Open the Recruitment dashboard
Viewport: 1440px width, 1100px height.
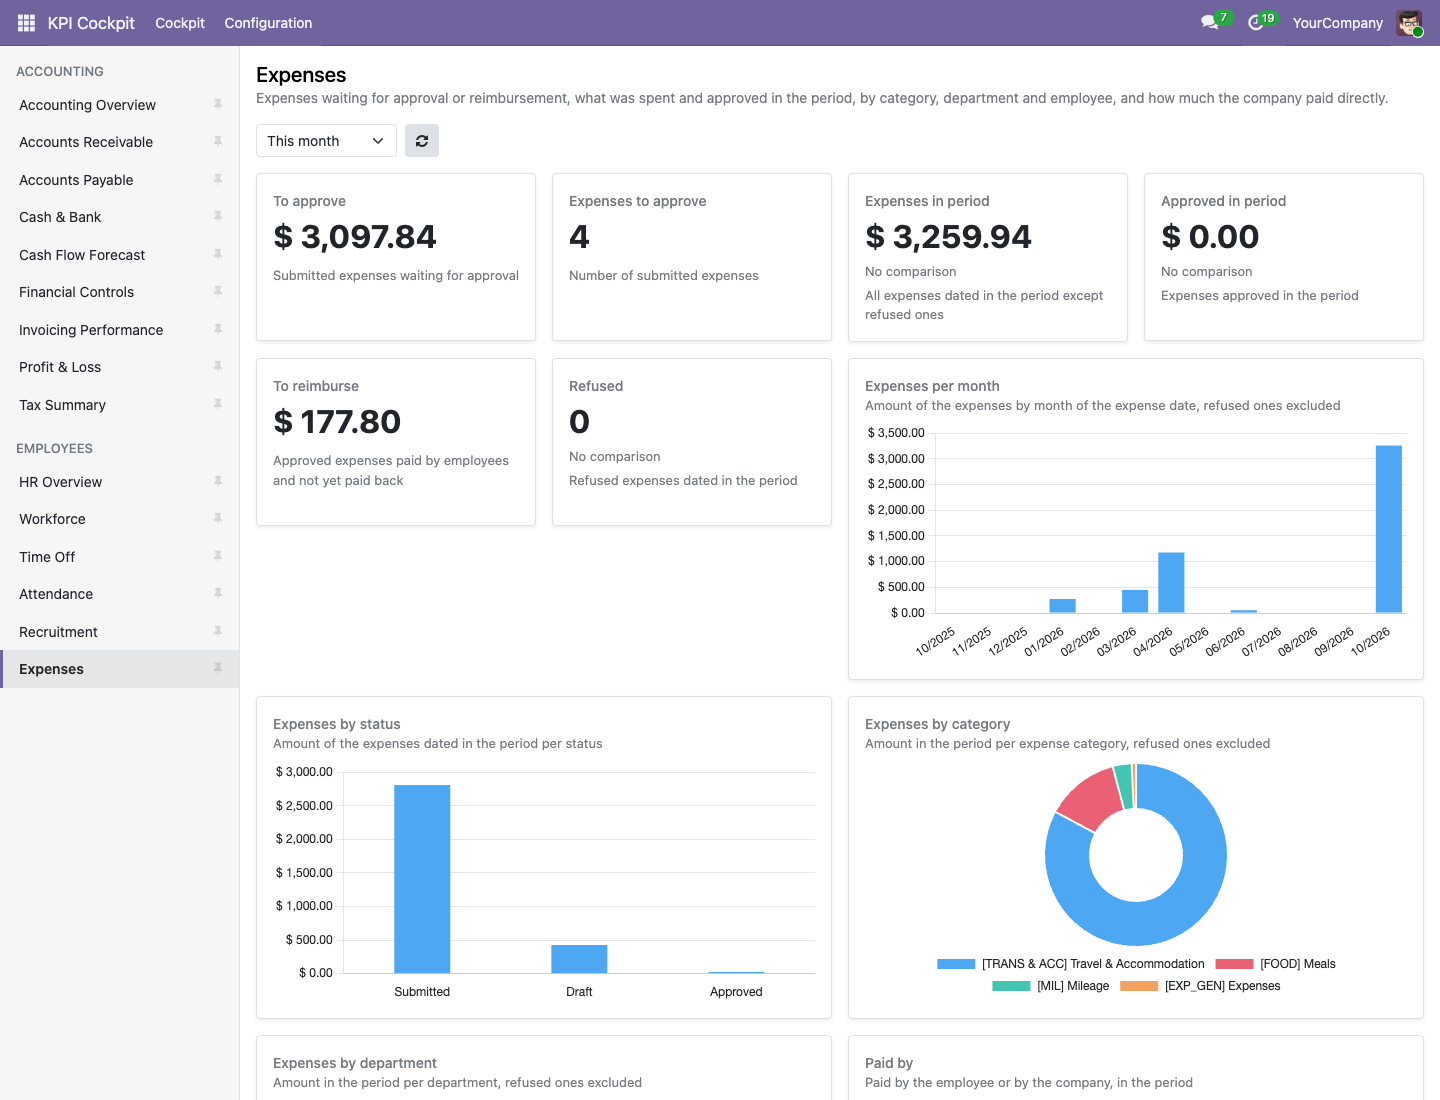coord(120,632)
